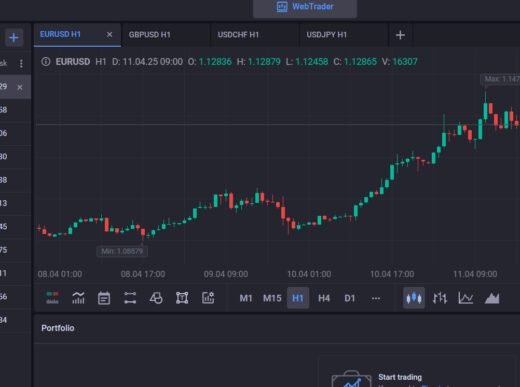520x387 pixels.
Task: Add a new chart tab
Action: (400, 35)
